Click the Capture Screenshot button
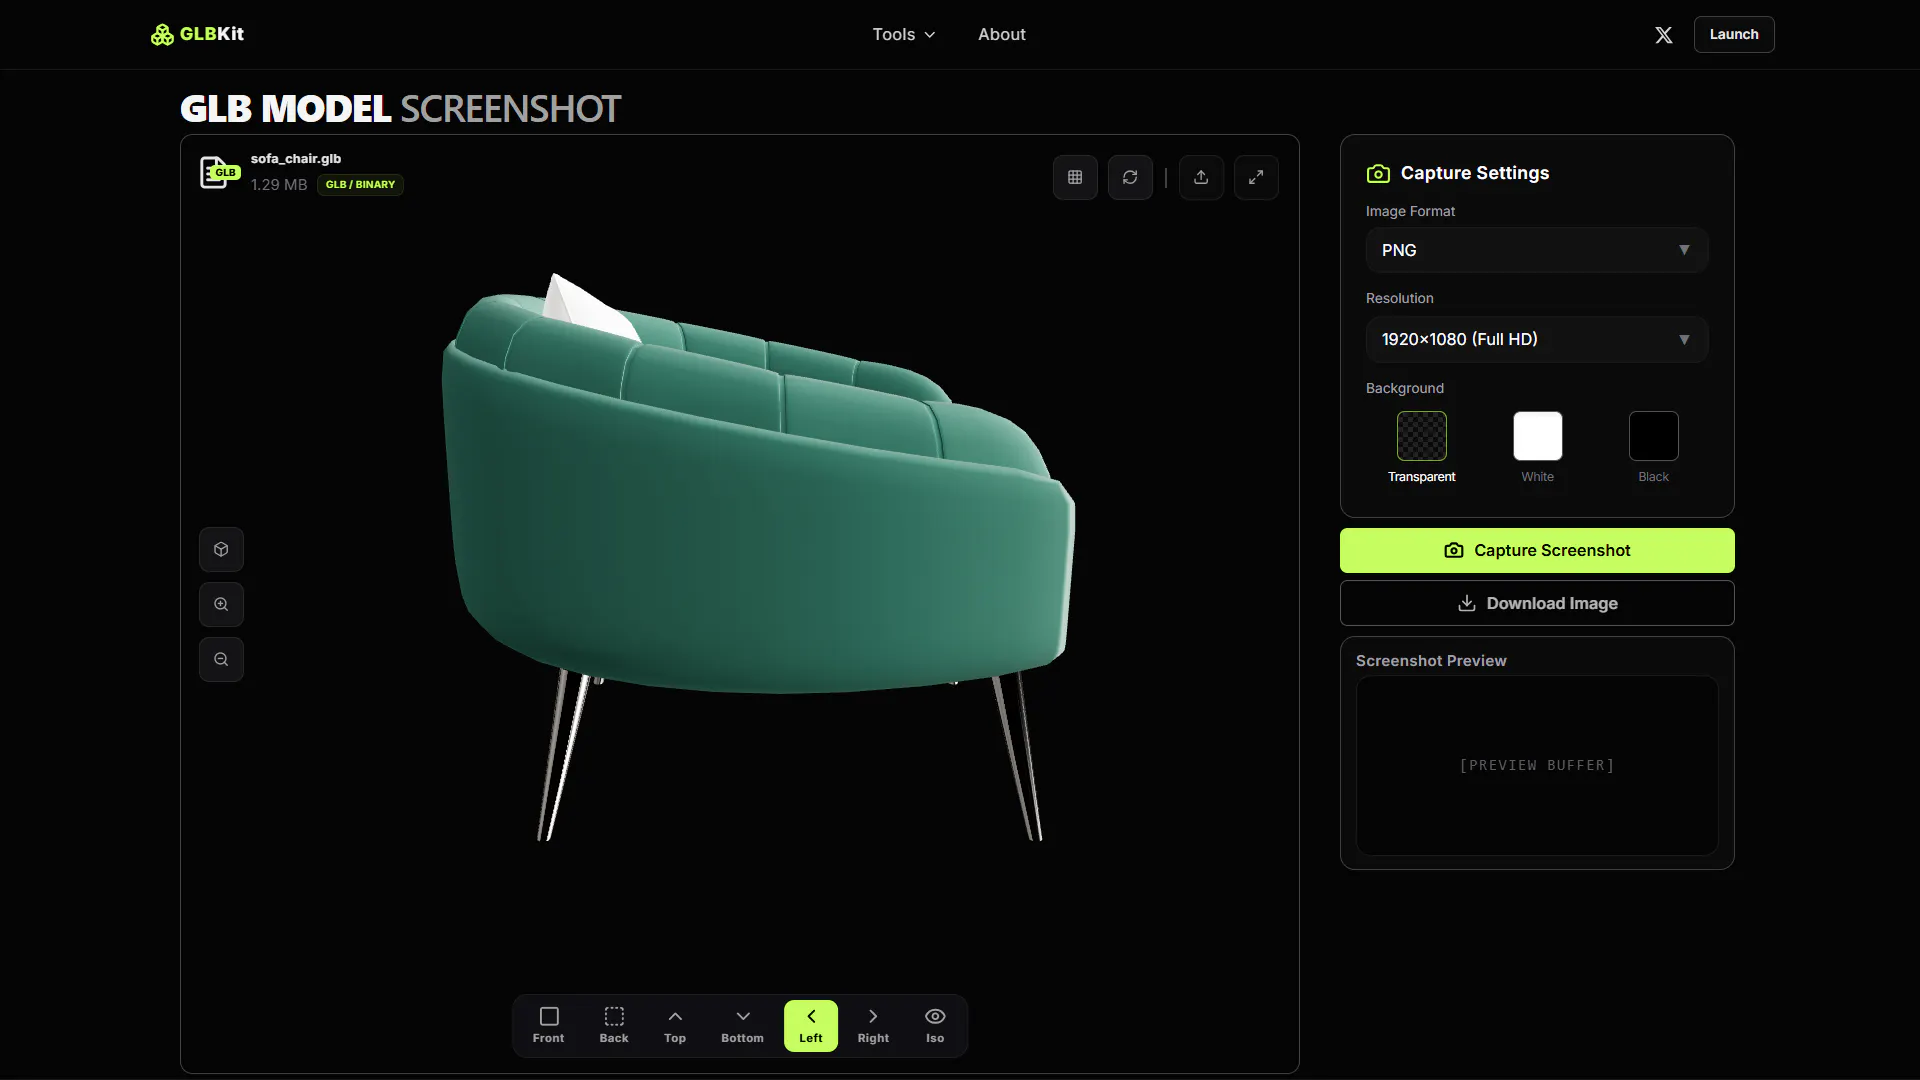This screenshot has height=1080, width=1920. (x=1537, y=550)
